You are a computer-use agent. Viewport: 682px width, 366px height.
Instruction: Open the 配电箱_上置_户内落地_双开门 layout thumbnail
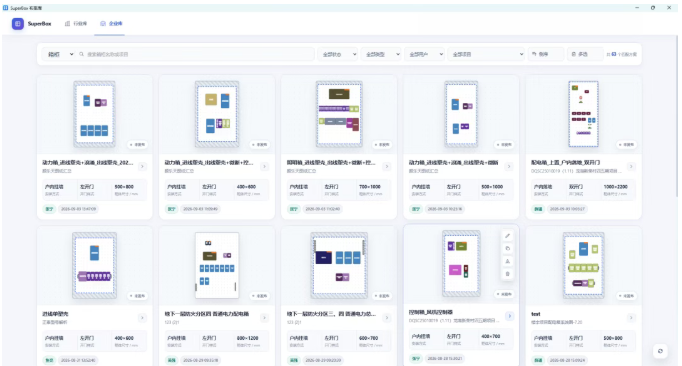coord(584,114)
